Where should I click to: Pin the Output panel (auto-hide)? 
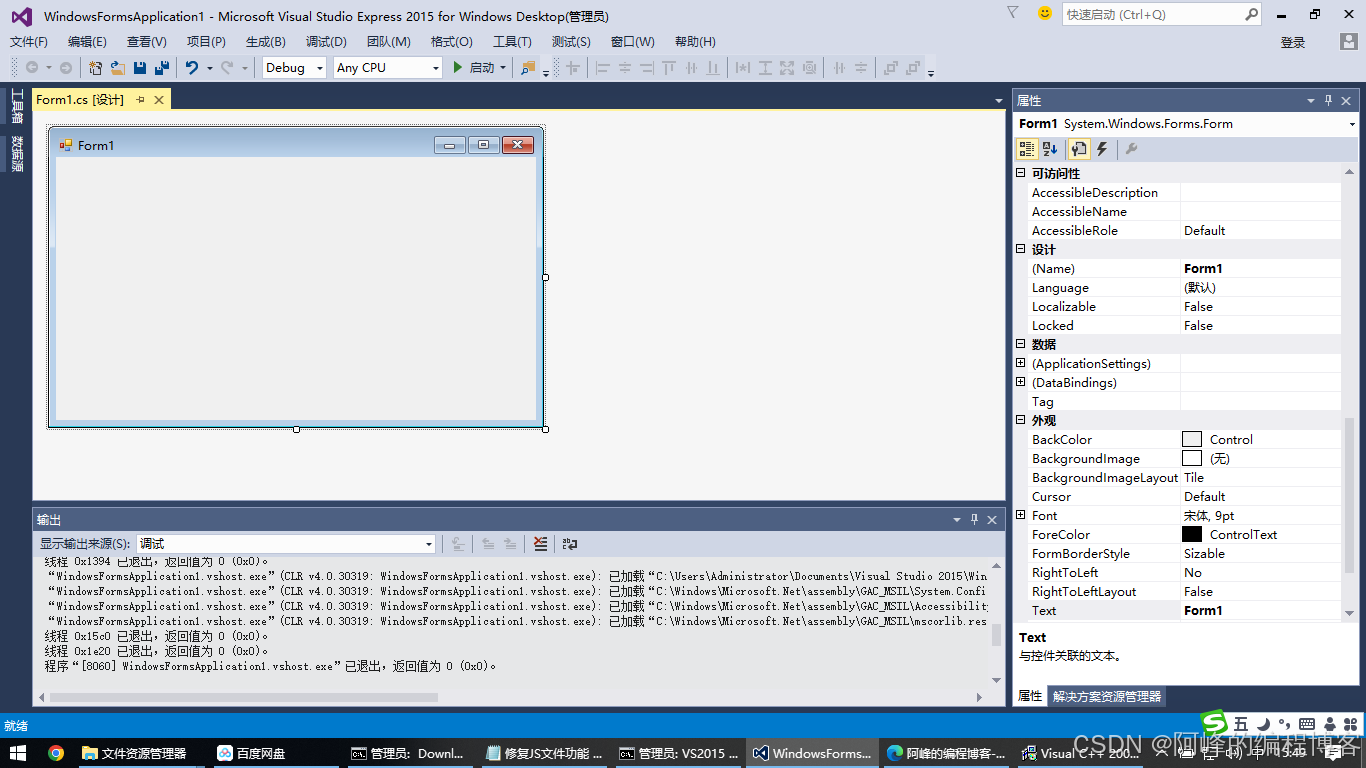point(975,519)
